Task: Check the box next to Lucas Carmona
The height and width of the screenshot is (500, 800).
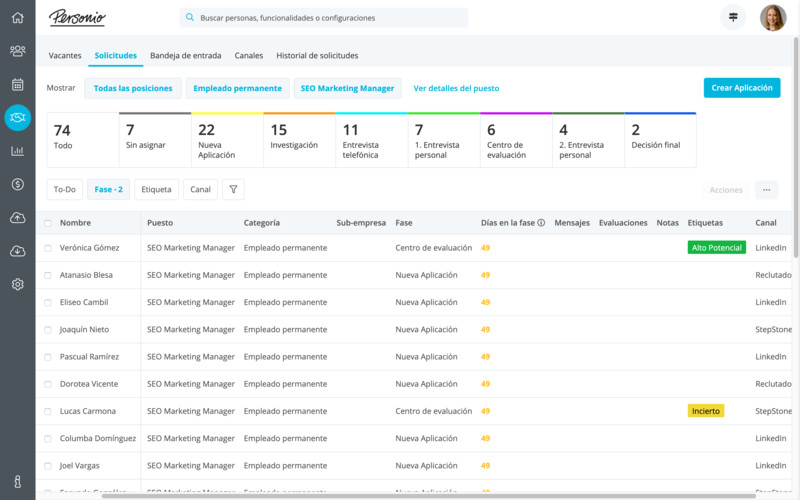Action: 47,411
